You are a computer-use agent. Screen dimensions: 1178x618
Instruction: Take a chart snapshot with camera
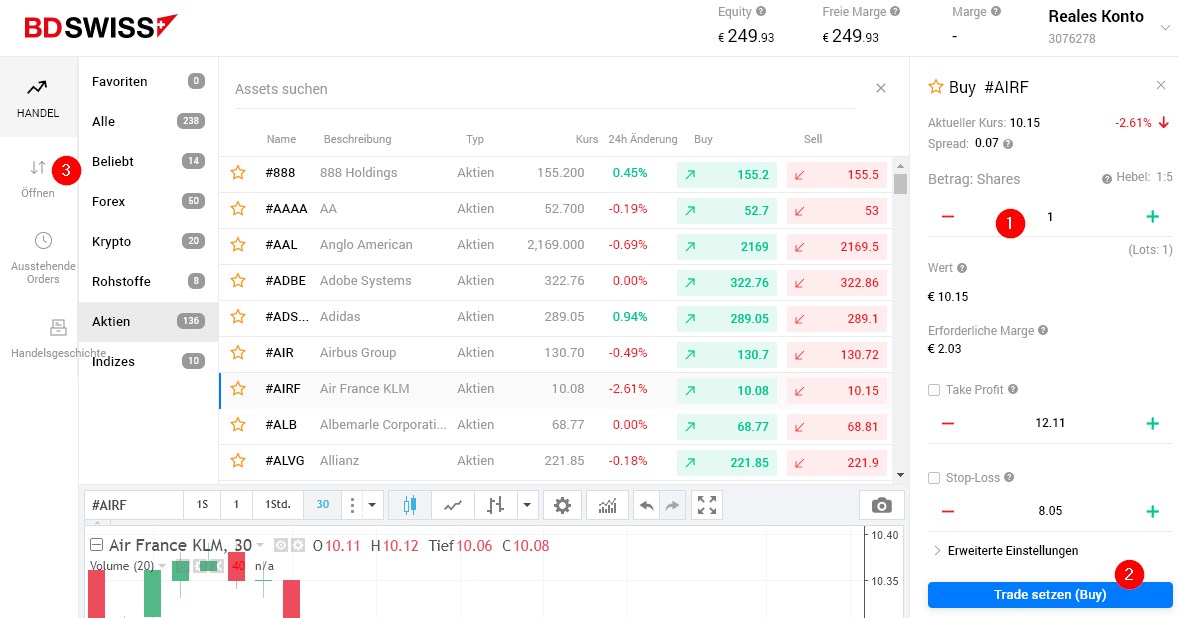(881, 505)
